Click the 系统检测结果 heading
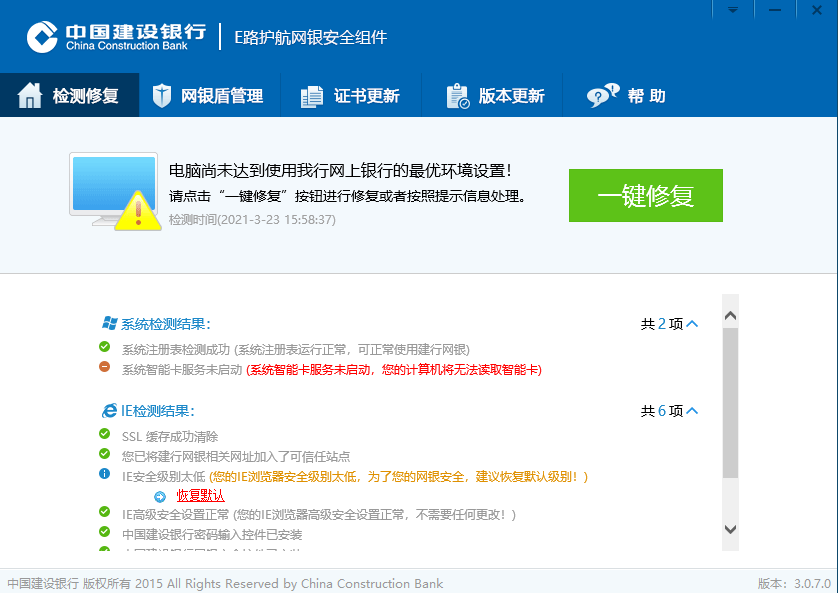The height and width of the screenshot is (593, 838). [166, 324]
